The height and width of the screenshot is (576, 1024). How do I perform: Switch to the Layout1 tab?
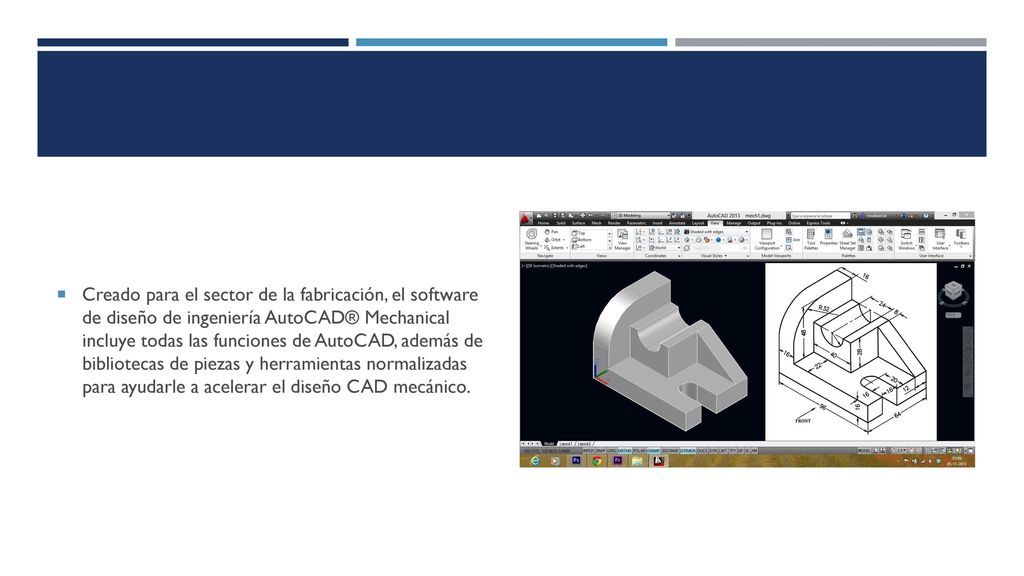(566, 443)
